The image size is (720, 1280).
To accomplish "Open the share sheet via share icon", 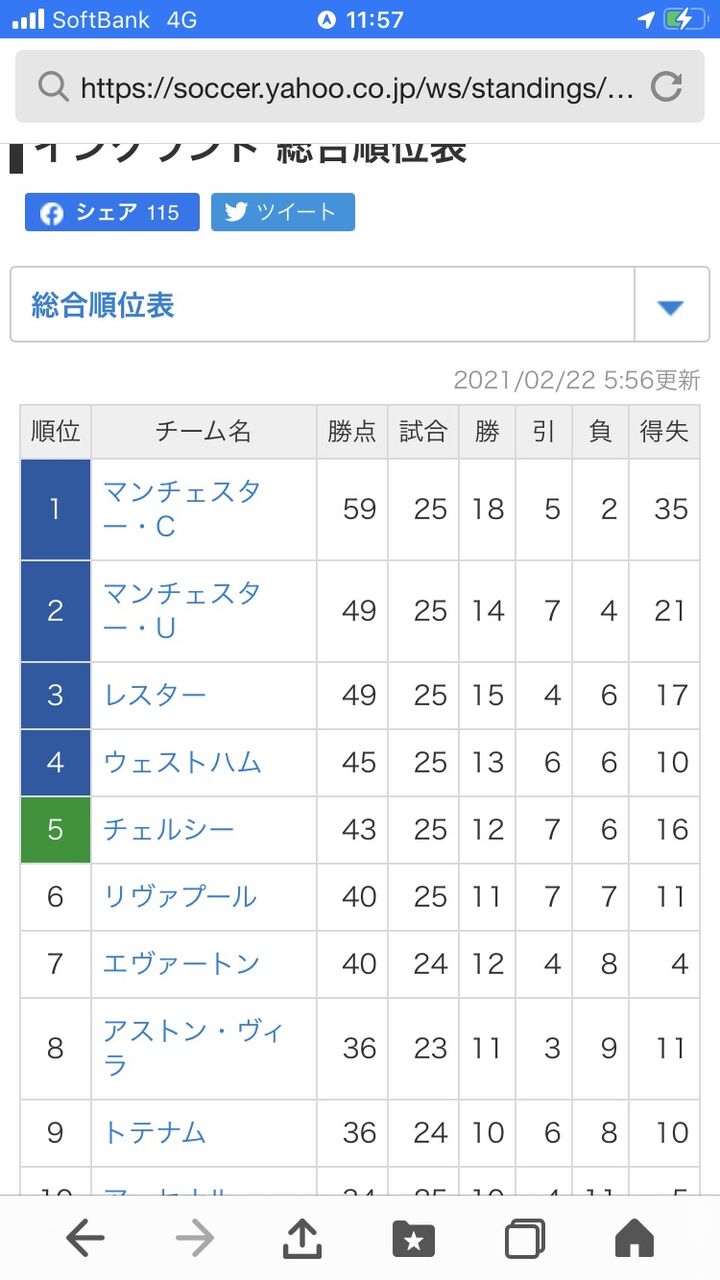I will click(x=303, y=1237).
